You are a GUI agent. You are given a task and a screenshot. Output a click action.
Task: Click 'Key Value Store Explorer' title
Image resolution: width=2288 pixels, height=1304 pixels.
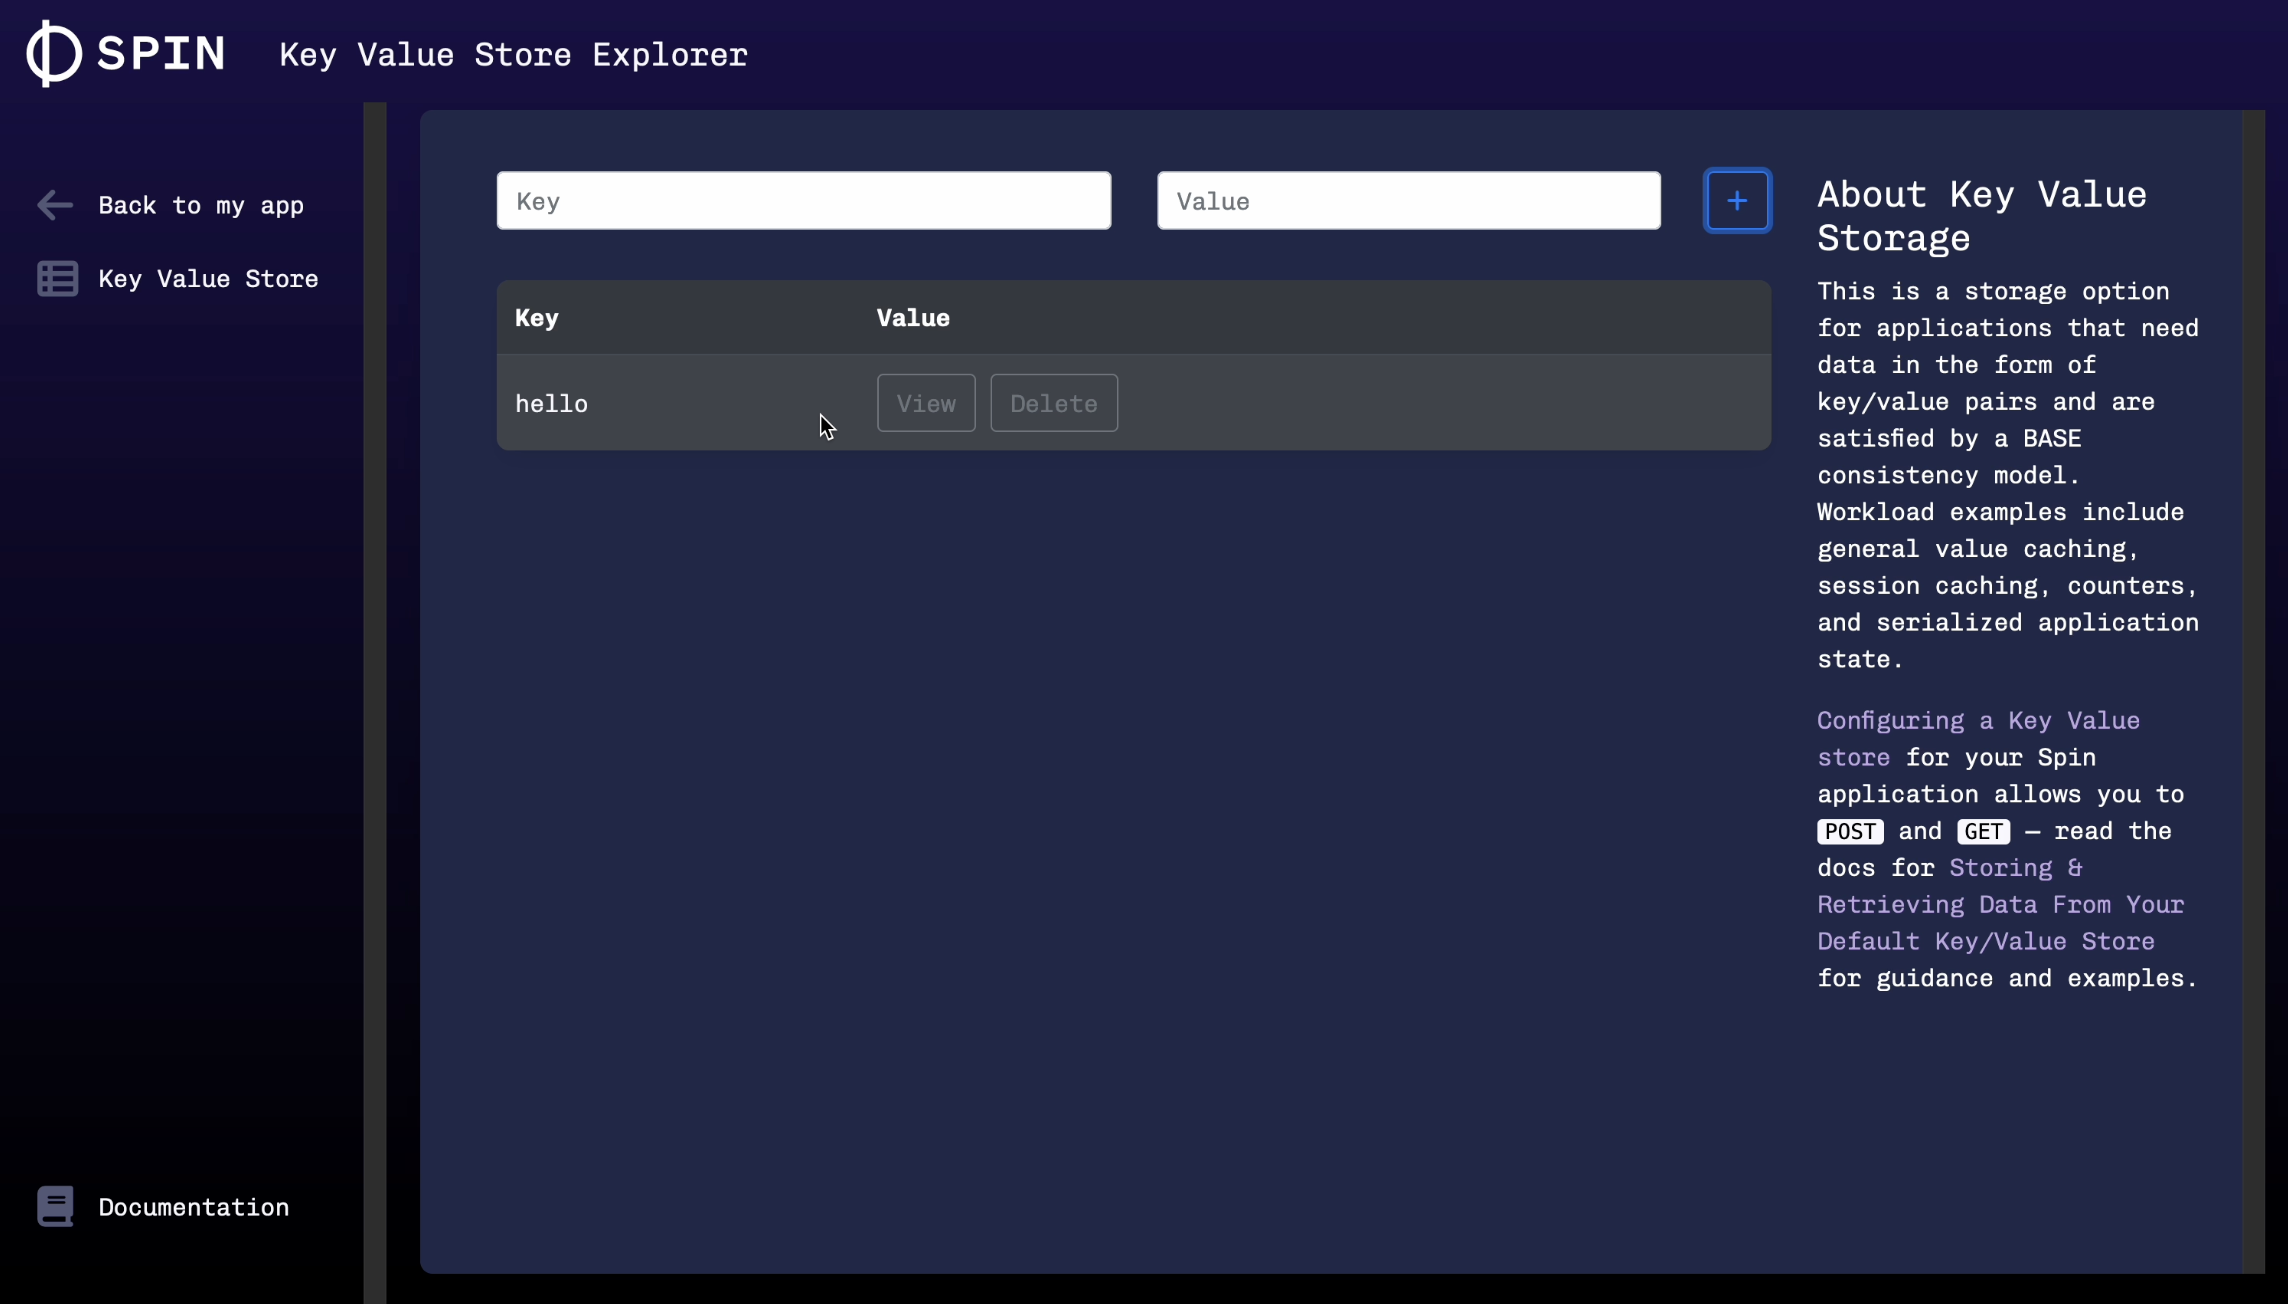click(x=513, y=55)
